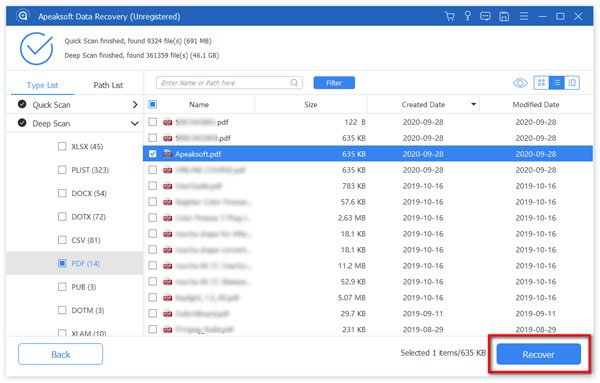Click the 18.1 KB row below 2.63 MB
The image size is (600, 383).
(368, 234)
